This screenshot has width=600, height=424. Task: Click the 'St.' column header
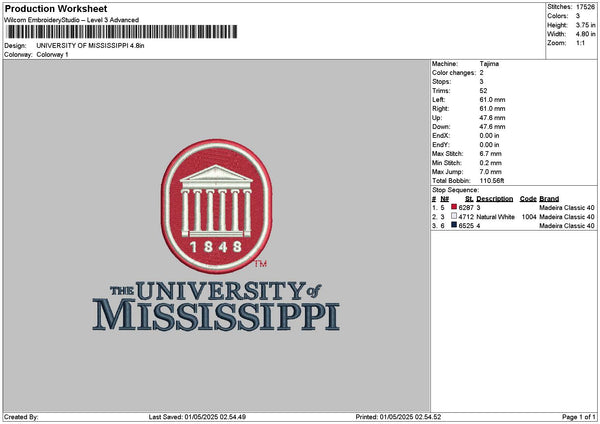[469, 199]
